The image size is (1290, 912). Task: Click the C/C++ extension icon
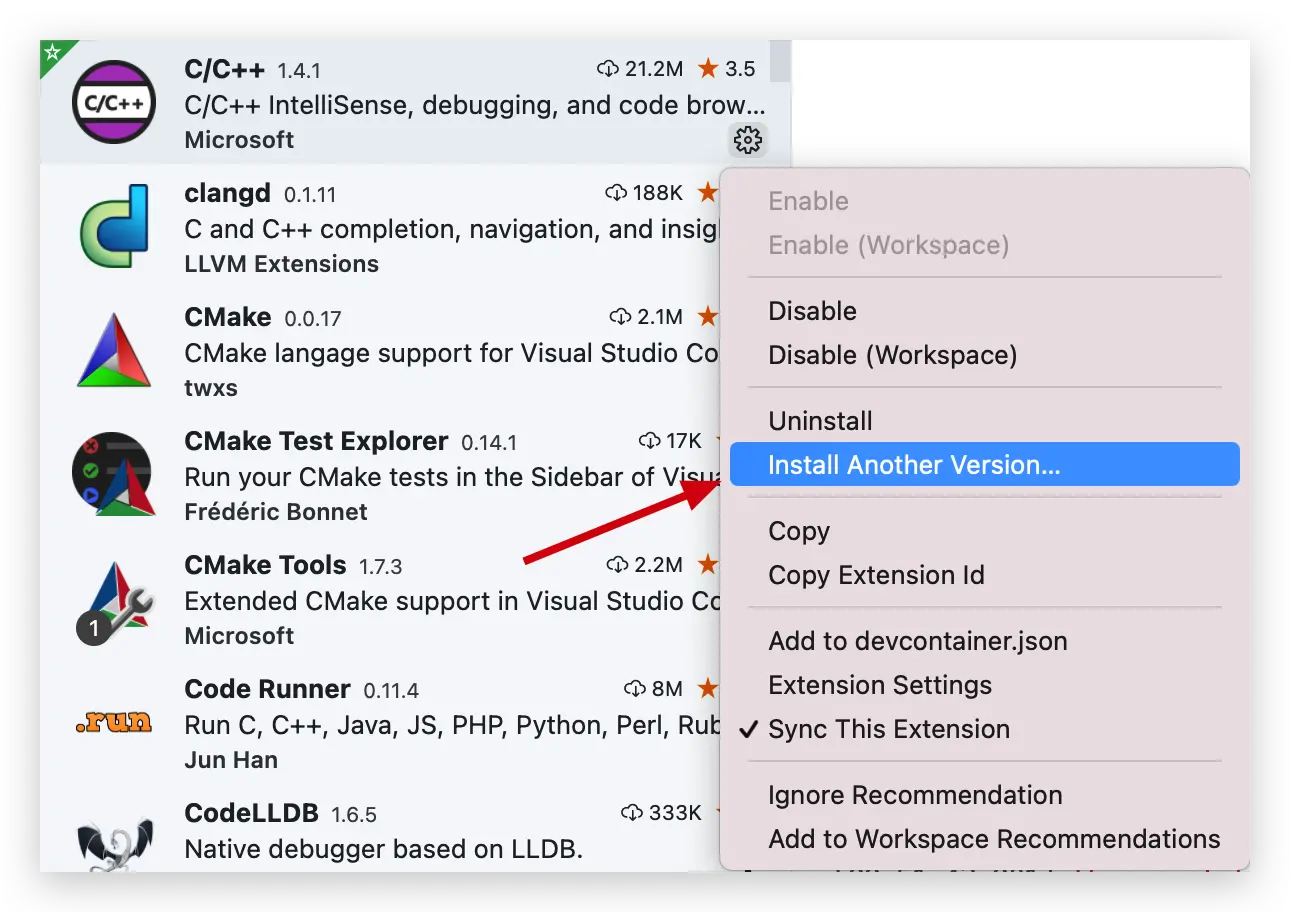pyautogui.click(x=114, y=103)
